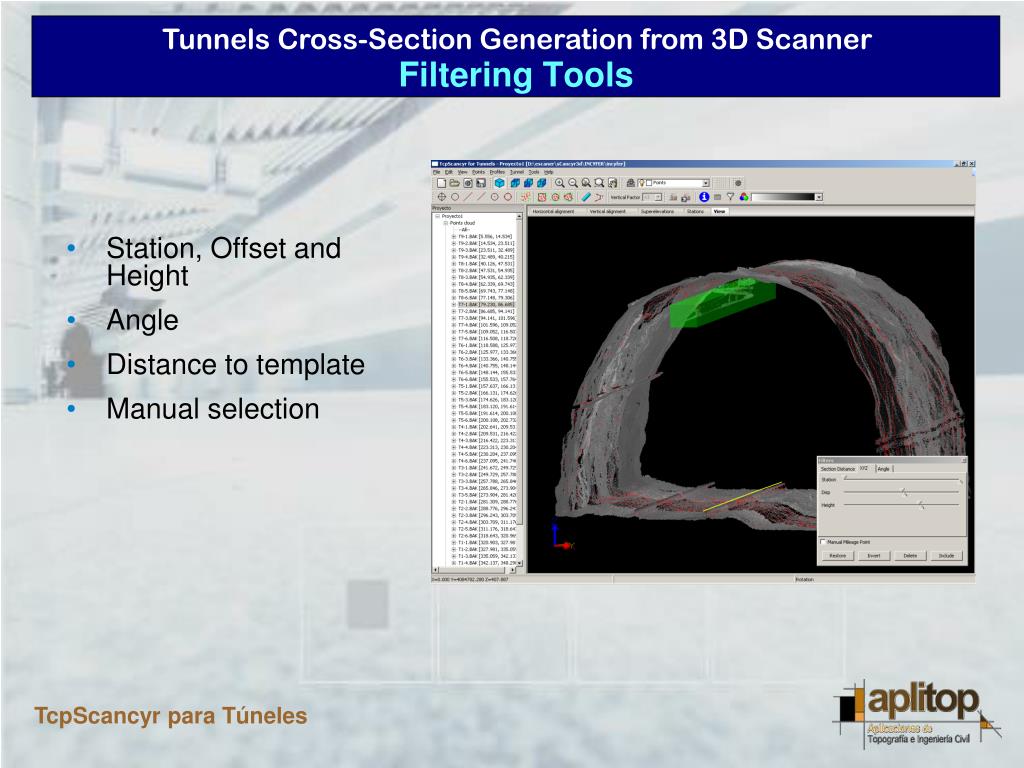The image size is (1024, 768).
Task: Switch to Superelevations tab
Action: (x=657, y=212)
